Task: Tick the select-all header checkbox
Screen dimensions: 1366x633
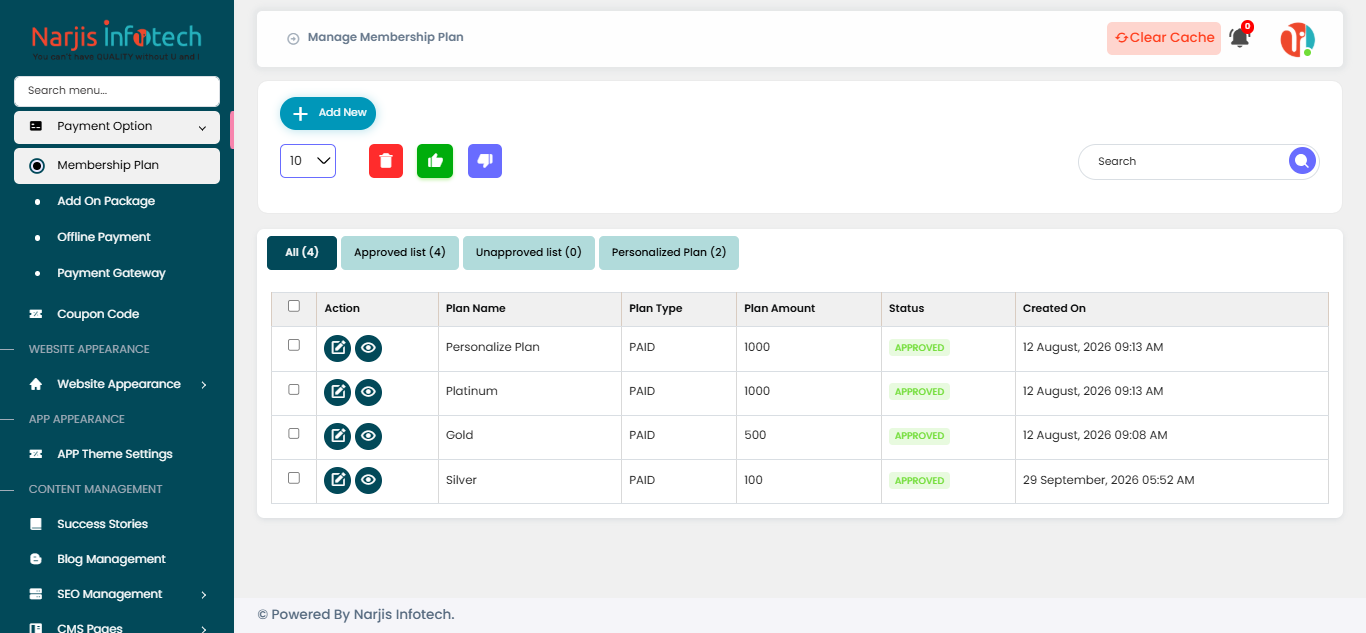Action: coord(294,306)
